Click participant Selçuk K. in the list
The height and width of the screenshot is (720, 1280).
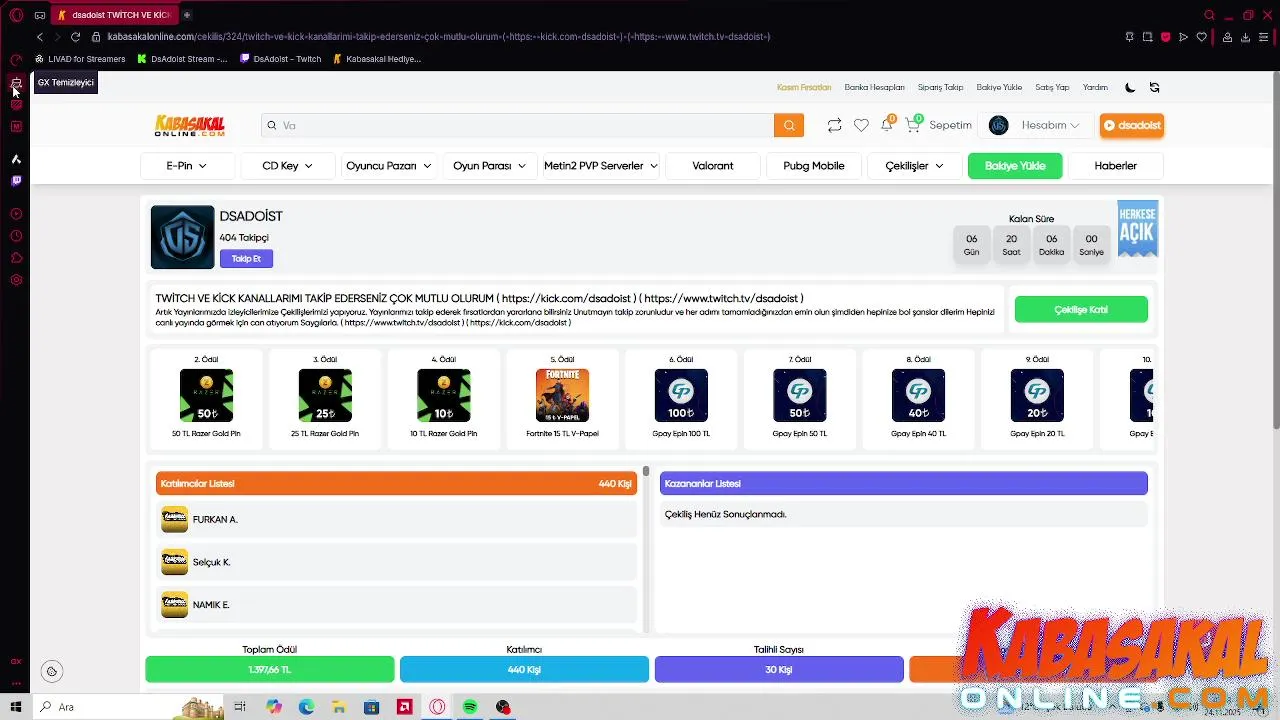point(397,562)
